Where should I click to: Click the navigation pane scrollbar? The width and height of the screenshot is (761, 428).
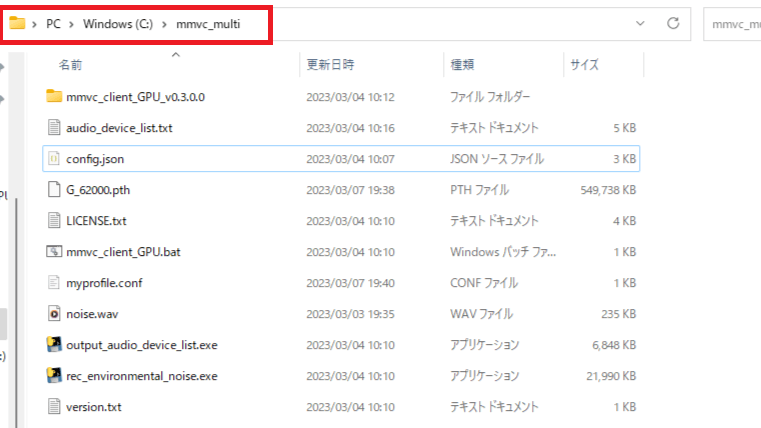16,313
